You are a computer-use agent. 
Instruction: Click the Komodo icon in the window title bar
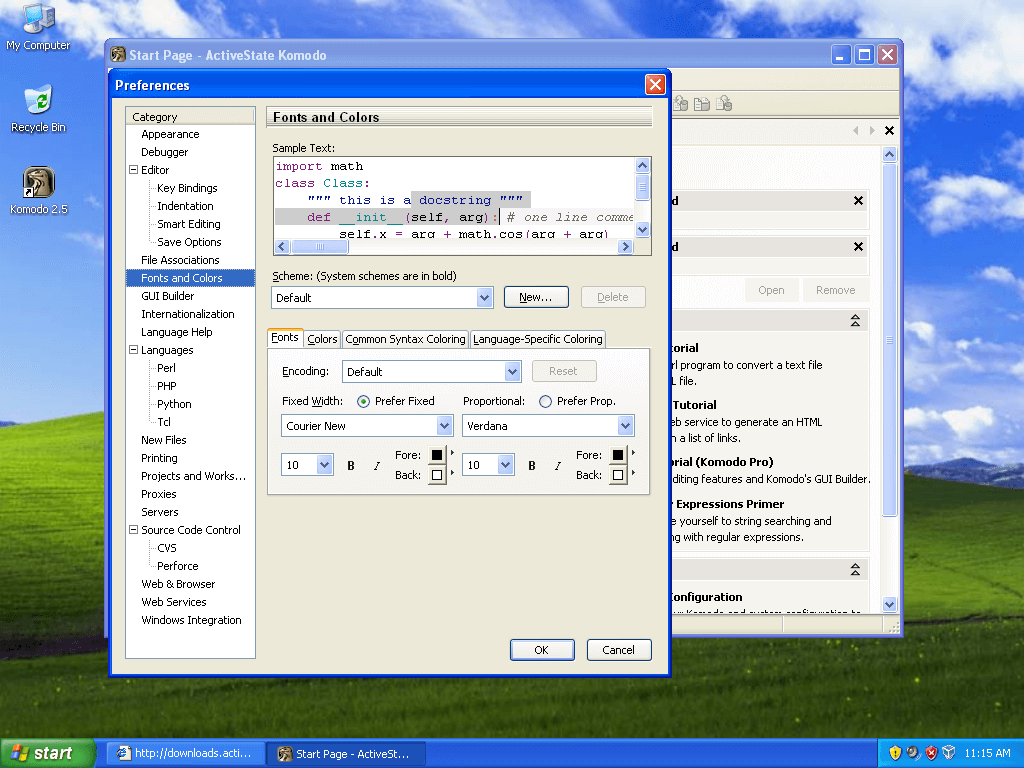(118, 55)
